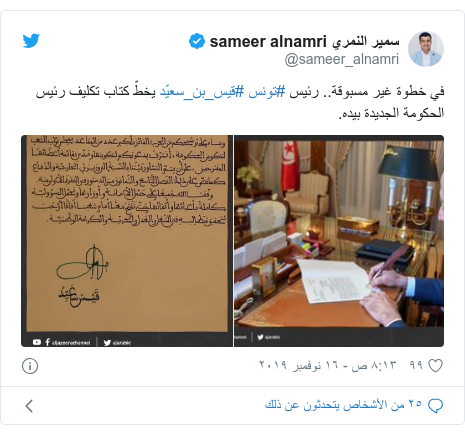Click the tweet timestamp ١٦ نوفمبر ٢٠١٩
465x435 pixels.
coord(328,365)
